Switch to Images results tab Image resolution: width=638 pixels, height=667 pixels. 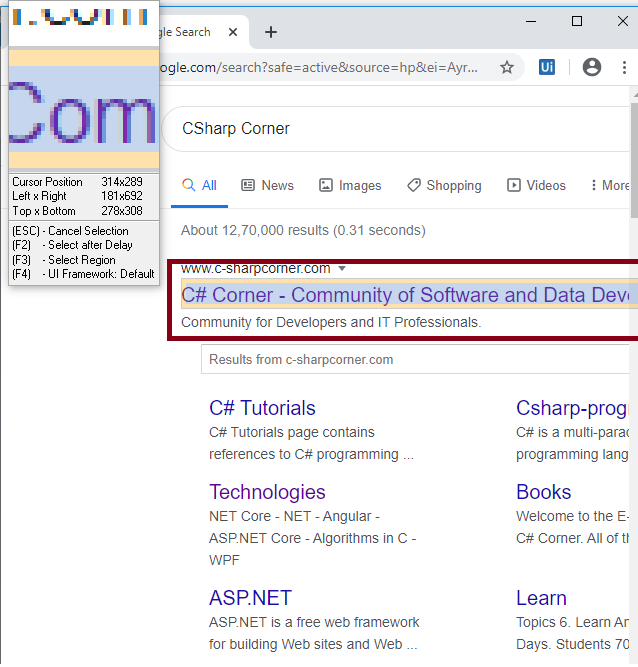pyautogui.click(x=350, y=185)
